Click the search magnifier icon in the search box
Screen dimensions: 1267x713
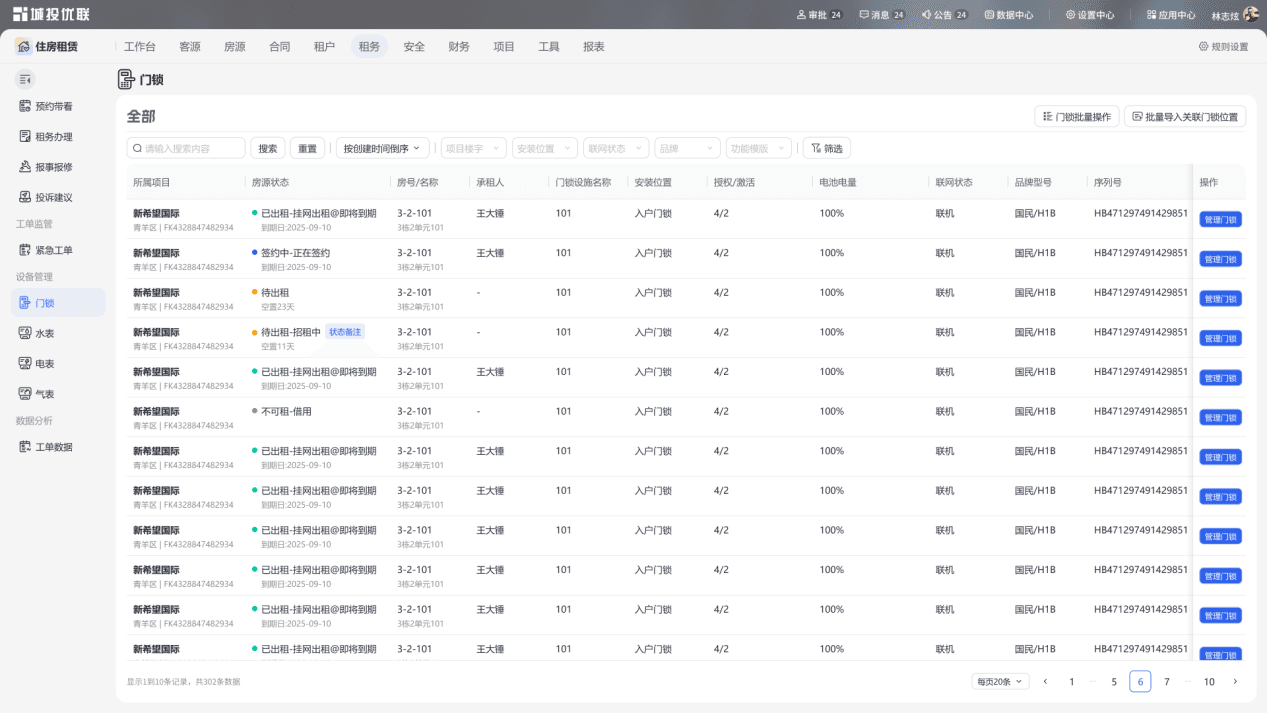(x=138, y=148)
